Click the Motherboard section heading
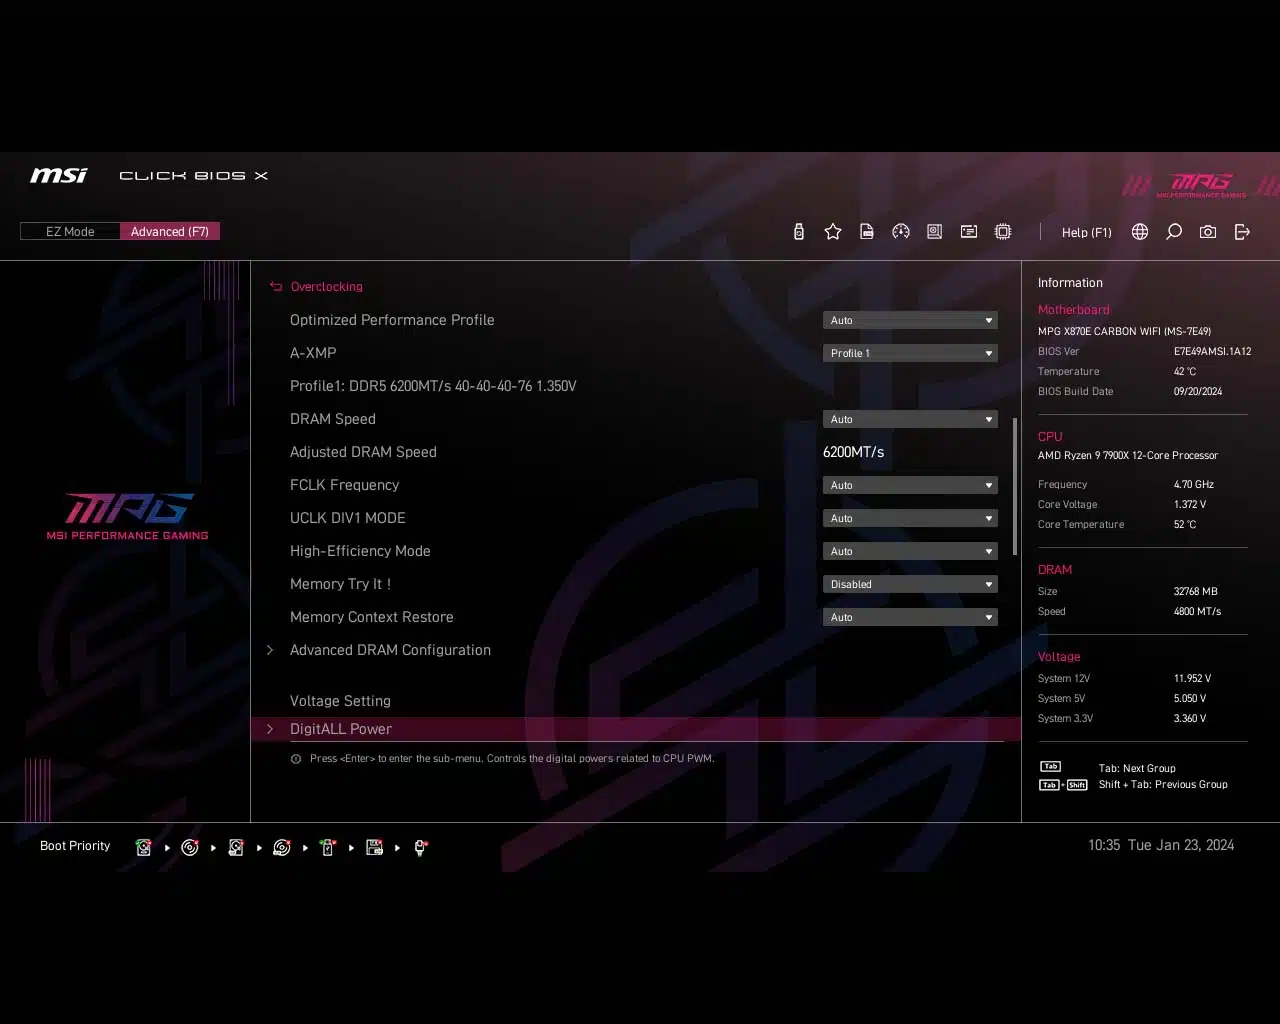The height and width of the screenshot is (1024, 1280). tap(1073, 310)
